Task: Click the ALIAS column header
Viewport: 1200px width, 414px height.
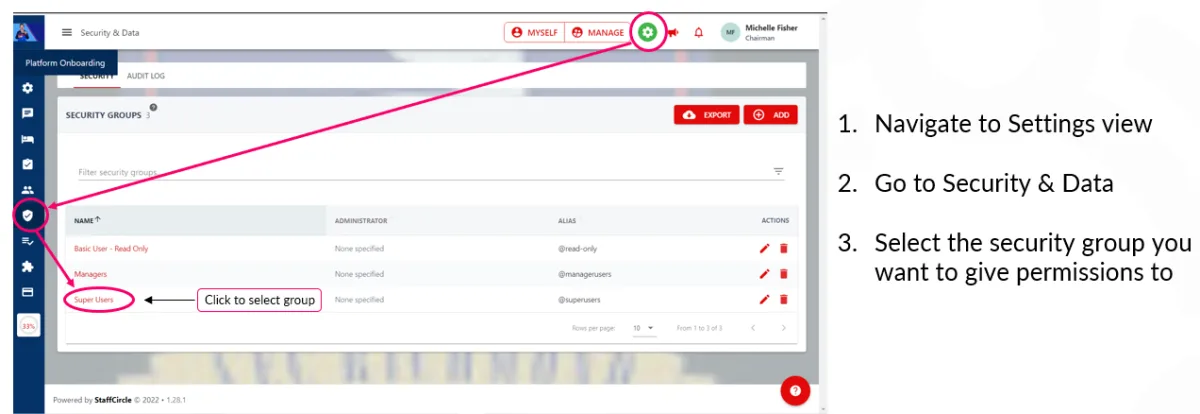Action: 567,220
